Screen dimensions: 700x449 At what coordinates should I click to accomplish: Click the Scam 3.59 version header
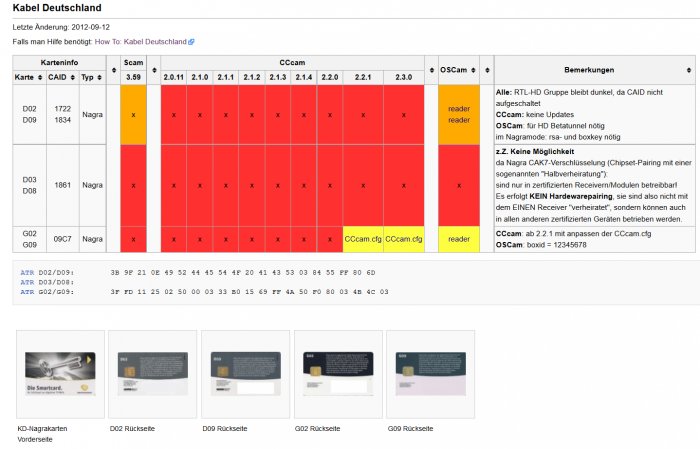(133, 77)
